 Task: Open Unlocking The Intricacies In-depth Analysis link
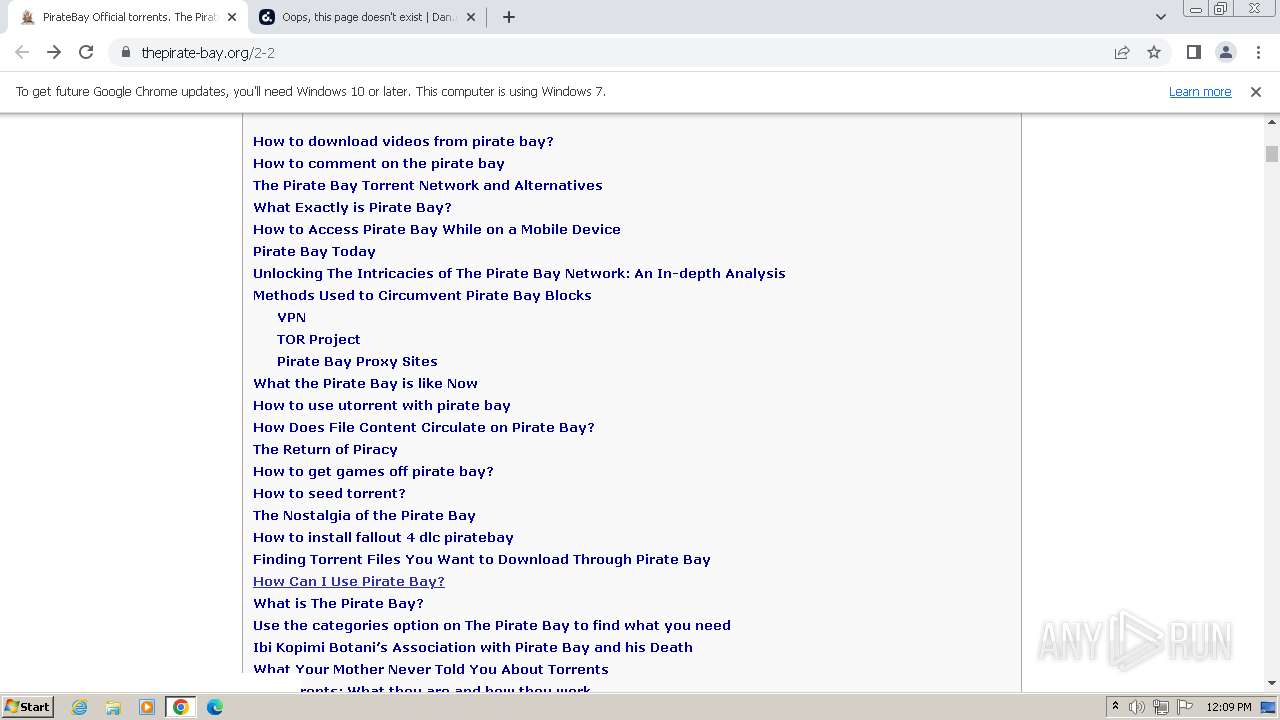[519, 273]
